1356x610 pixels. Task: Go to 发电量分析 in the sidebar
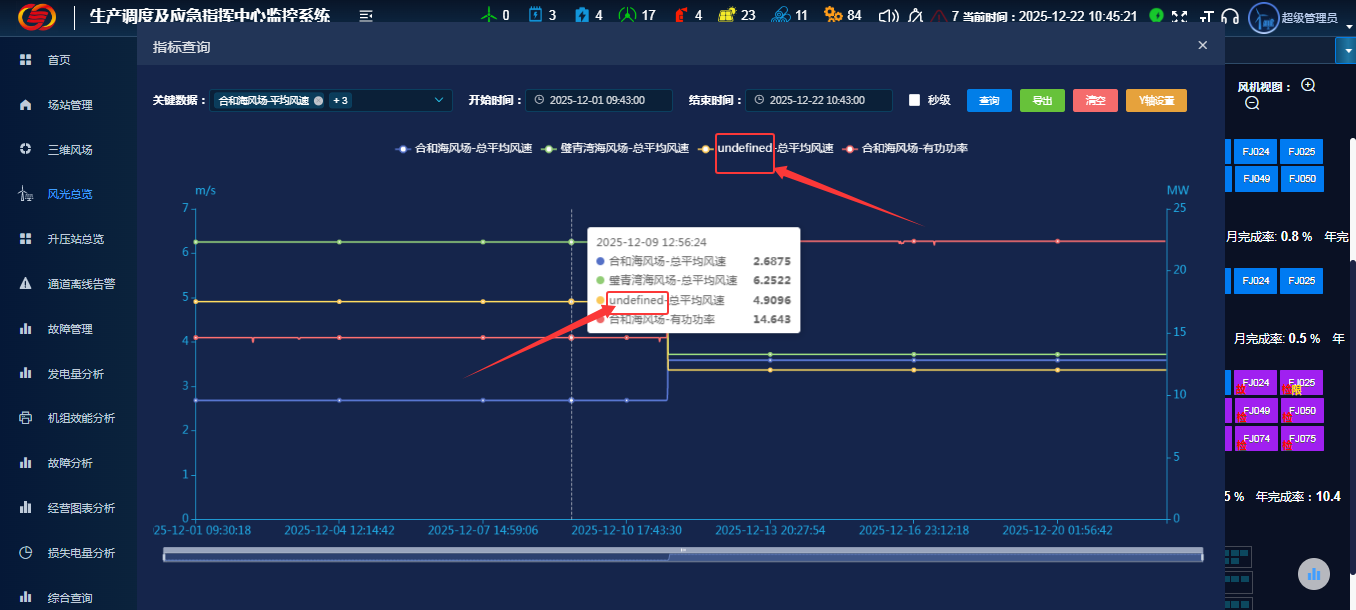[75, 374]
